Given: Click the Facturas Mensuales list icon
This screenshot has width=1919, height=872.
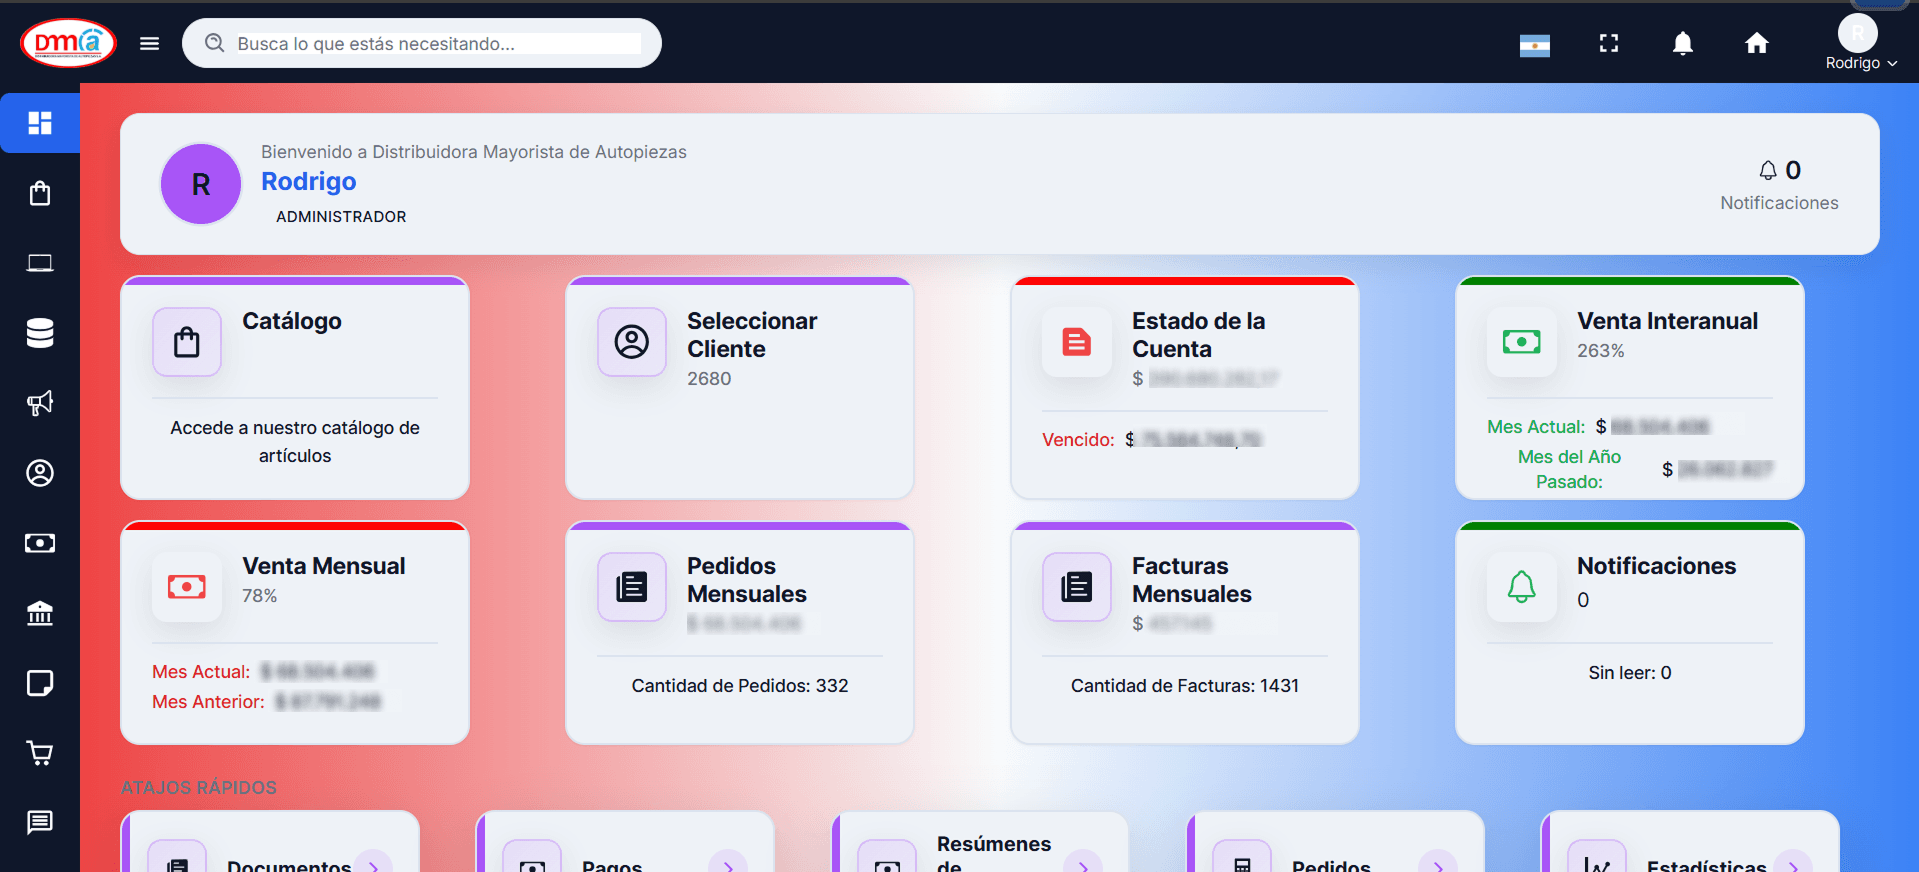Looking at the screenshot, I should (x=1077, y=587).
